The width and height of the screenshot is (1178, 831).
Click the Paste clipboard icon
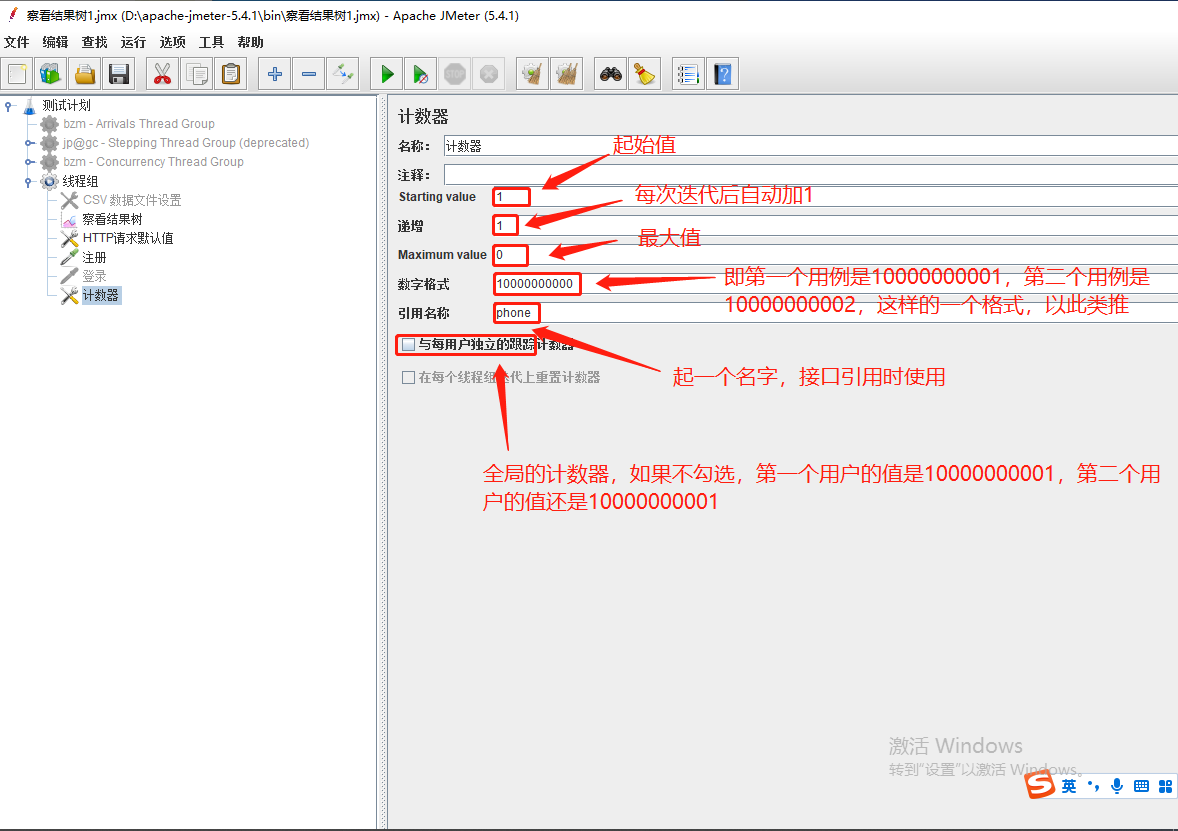[231, 74]
